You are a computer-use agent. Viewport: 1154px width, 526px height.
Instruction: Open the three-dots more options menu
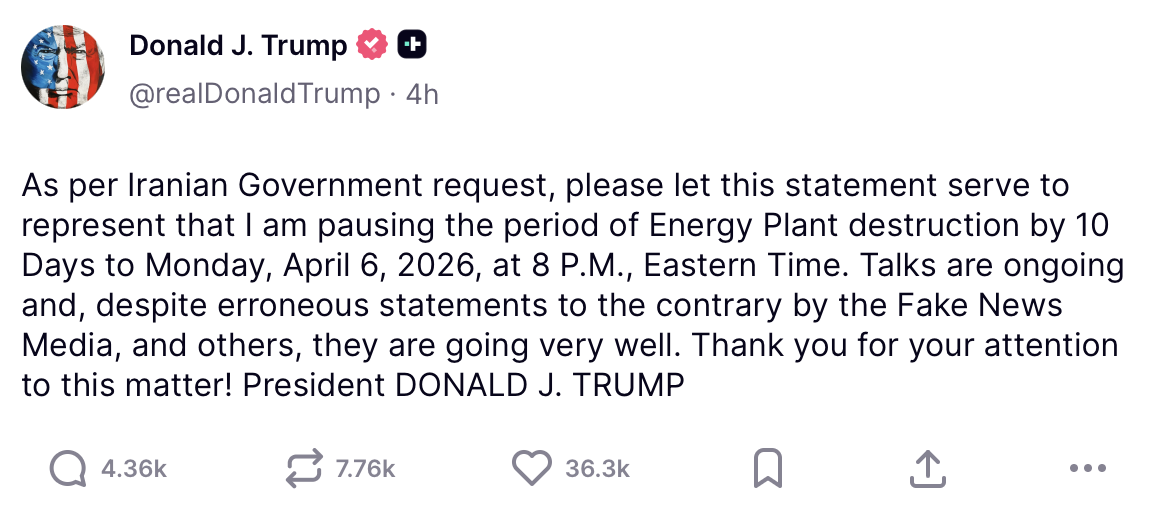[x=1087, y=468]
